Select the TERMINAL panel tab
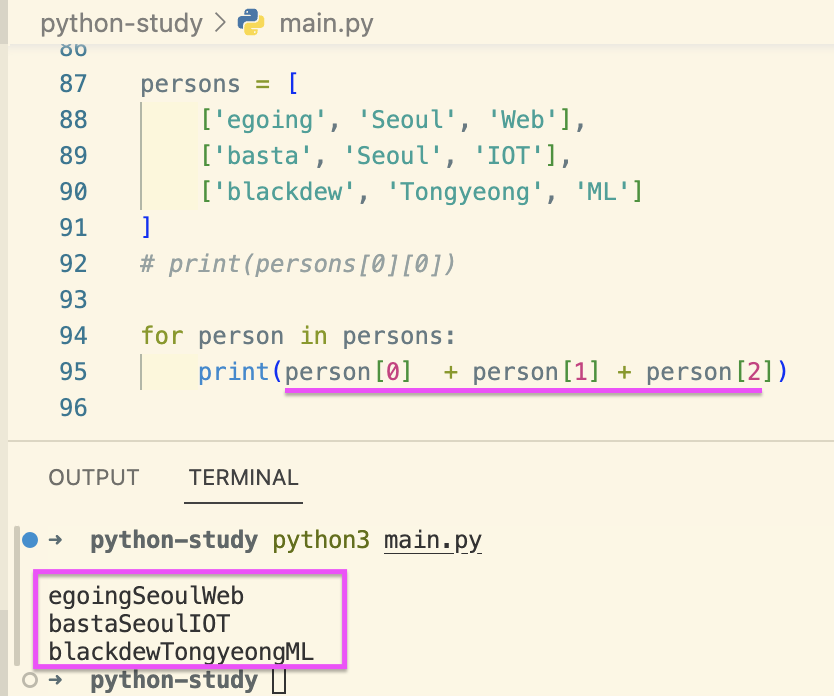834x696 pixels. click(x=244, y=477)
